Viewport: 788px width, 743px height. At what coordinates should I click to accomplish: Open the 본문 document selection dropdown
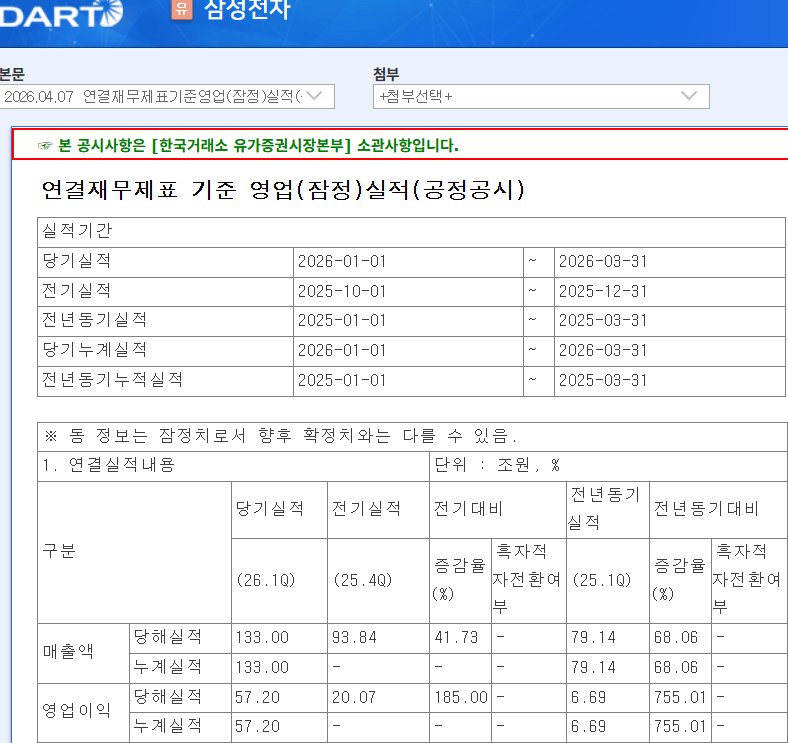coord(166,96)
